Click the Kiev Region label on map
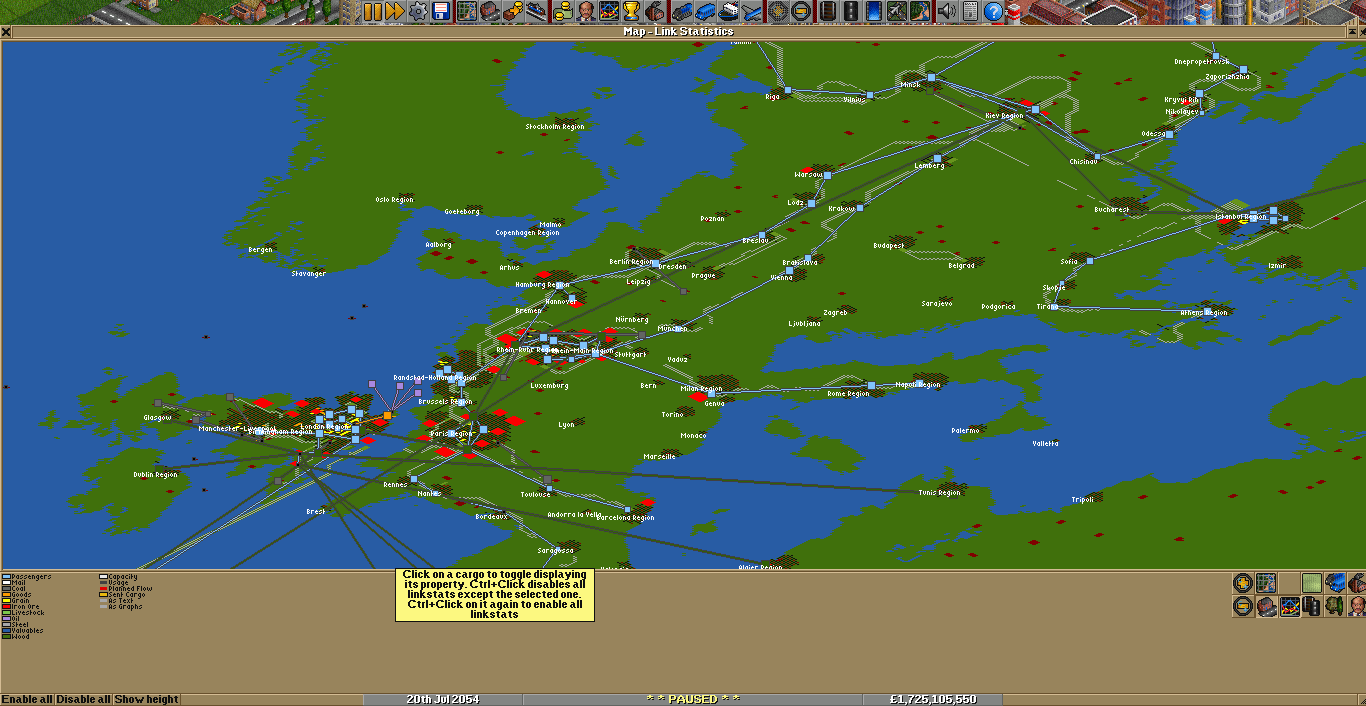 (1005, 115)
